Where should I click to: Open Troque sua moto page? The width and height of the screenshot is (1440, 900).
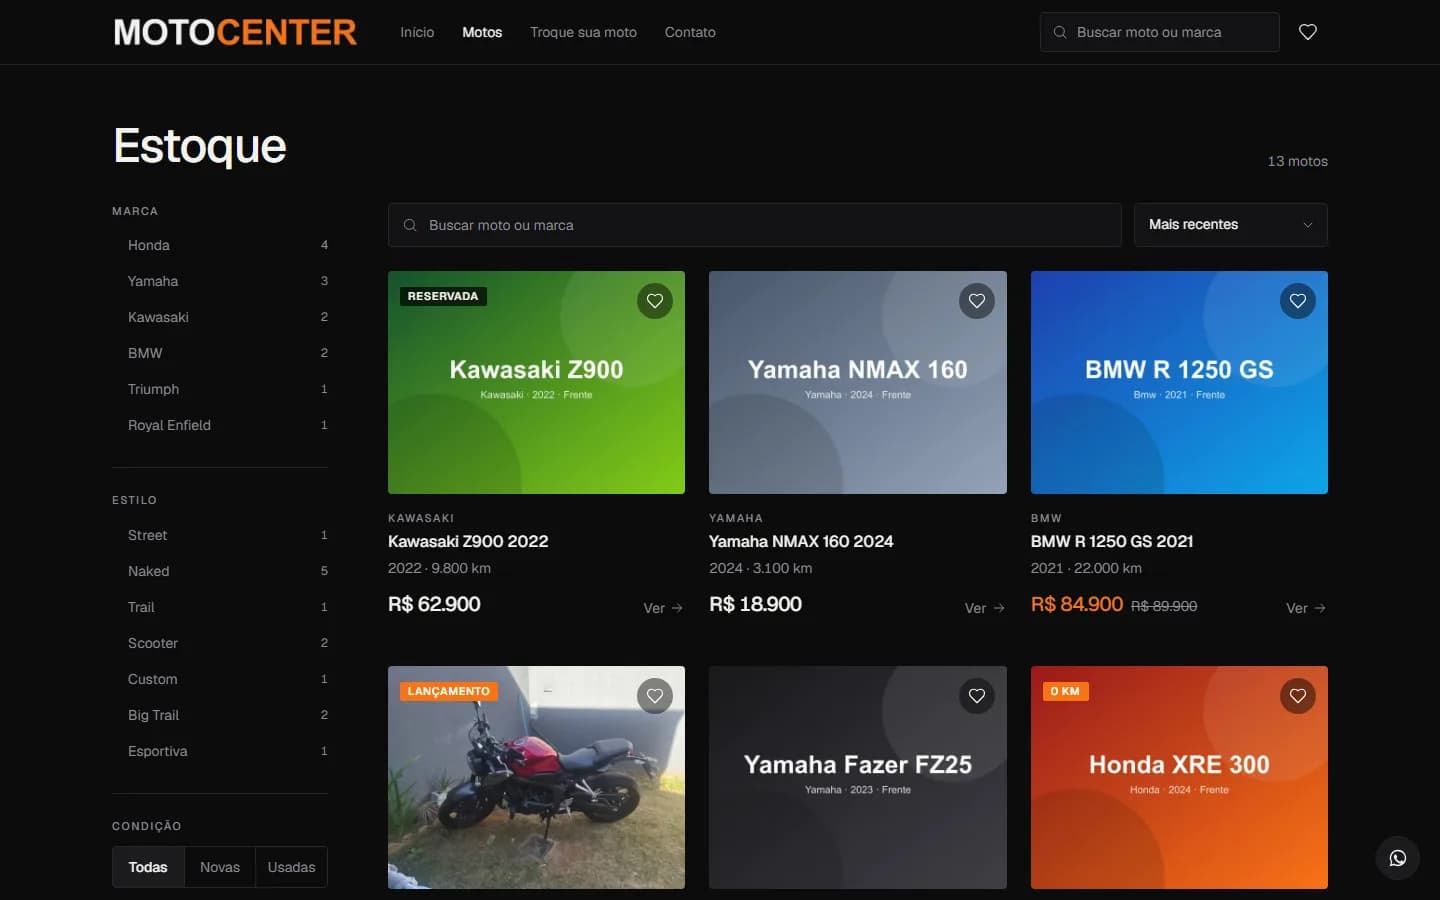583,32
